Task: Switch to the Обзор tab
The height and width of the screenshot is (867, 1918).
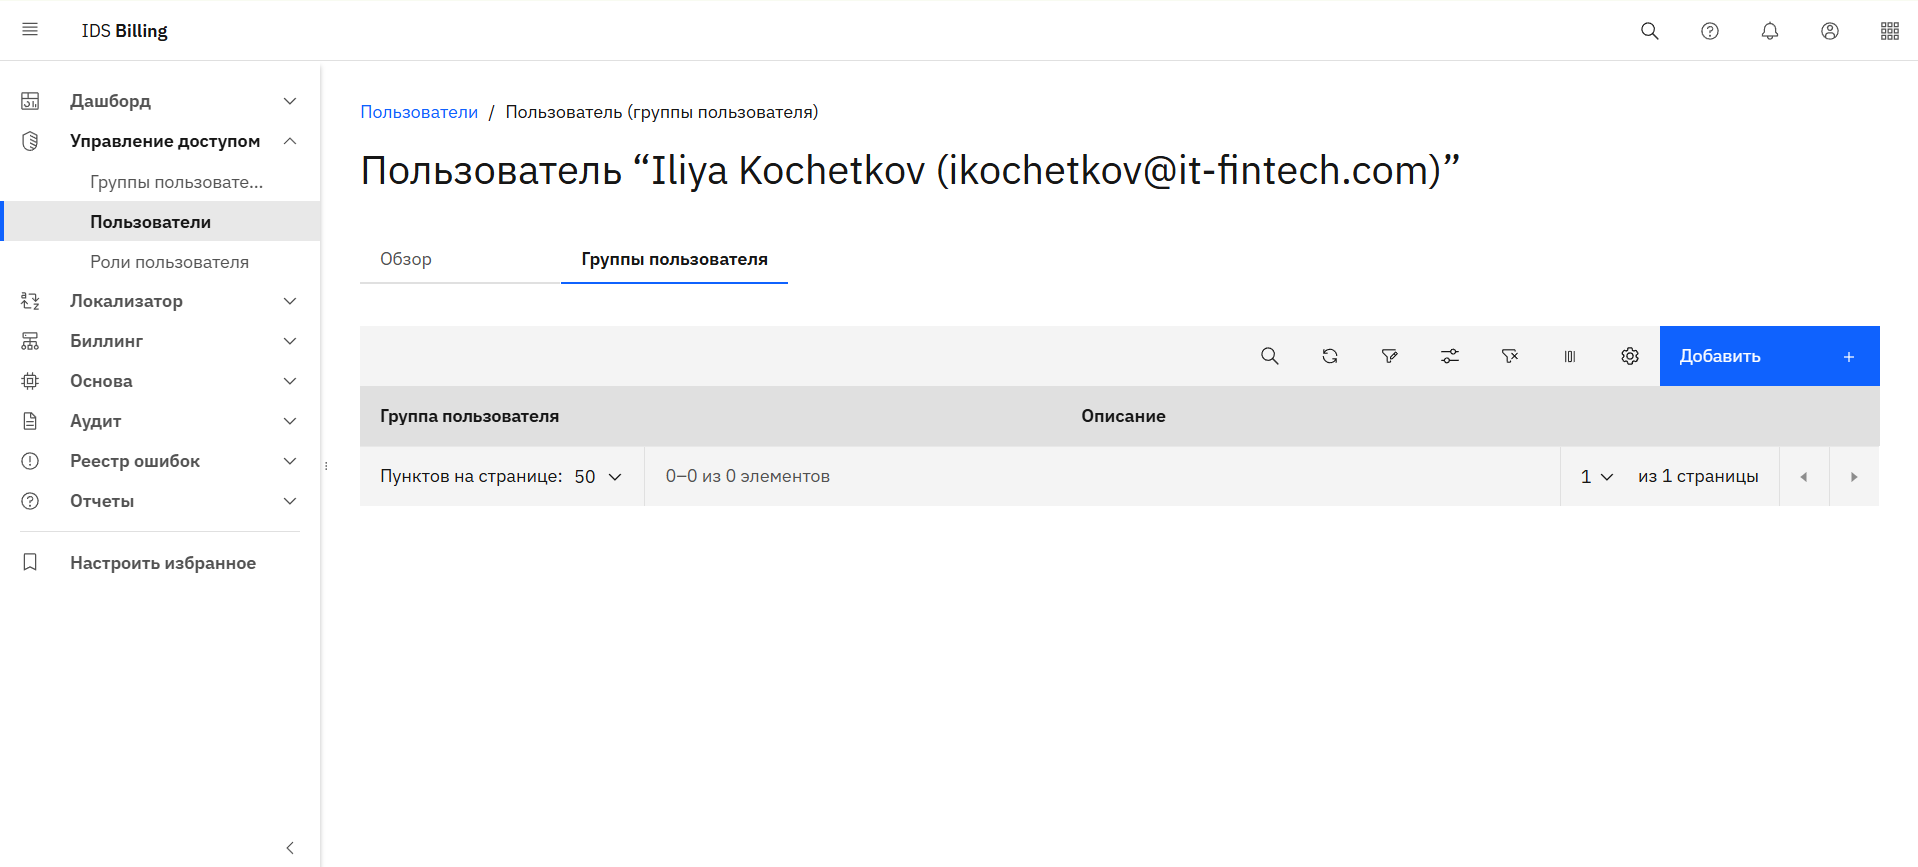Action: click(x=406, y=259)
